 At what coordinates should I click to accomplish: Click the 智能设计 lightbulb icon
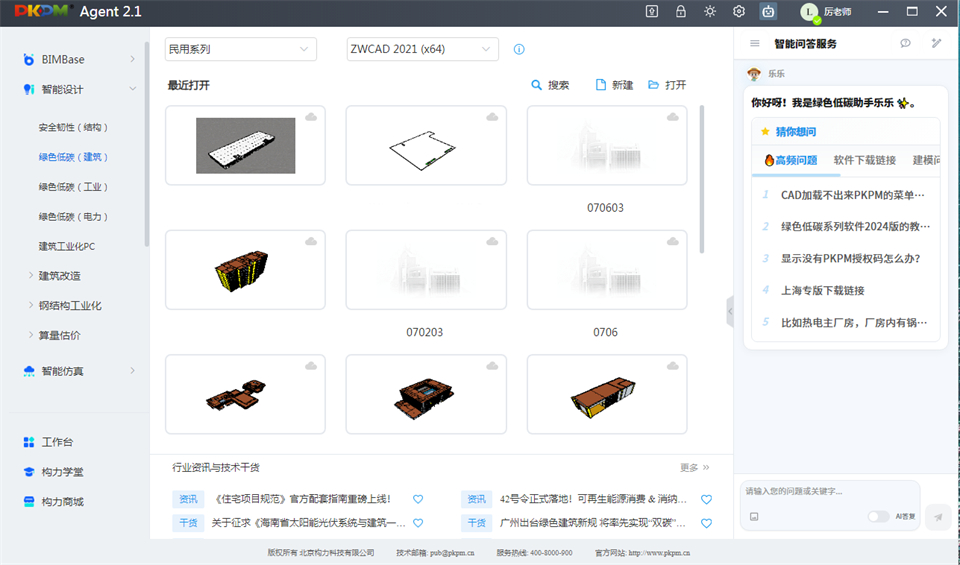pyautogui.click(x=28, y=89)
